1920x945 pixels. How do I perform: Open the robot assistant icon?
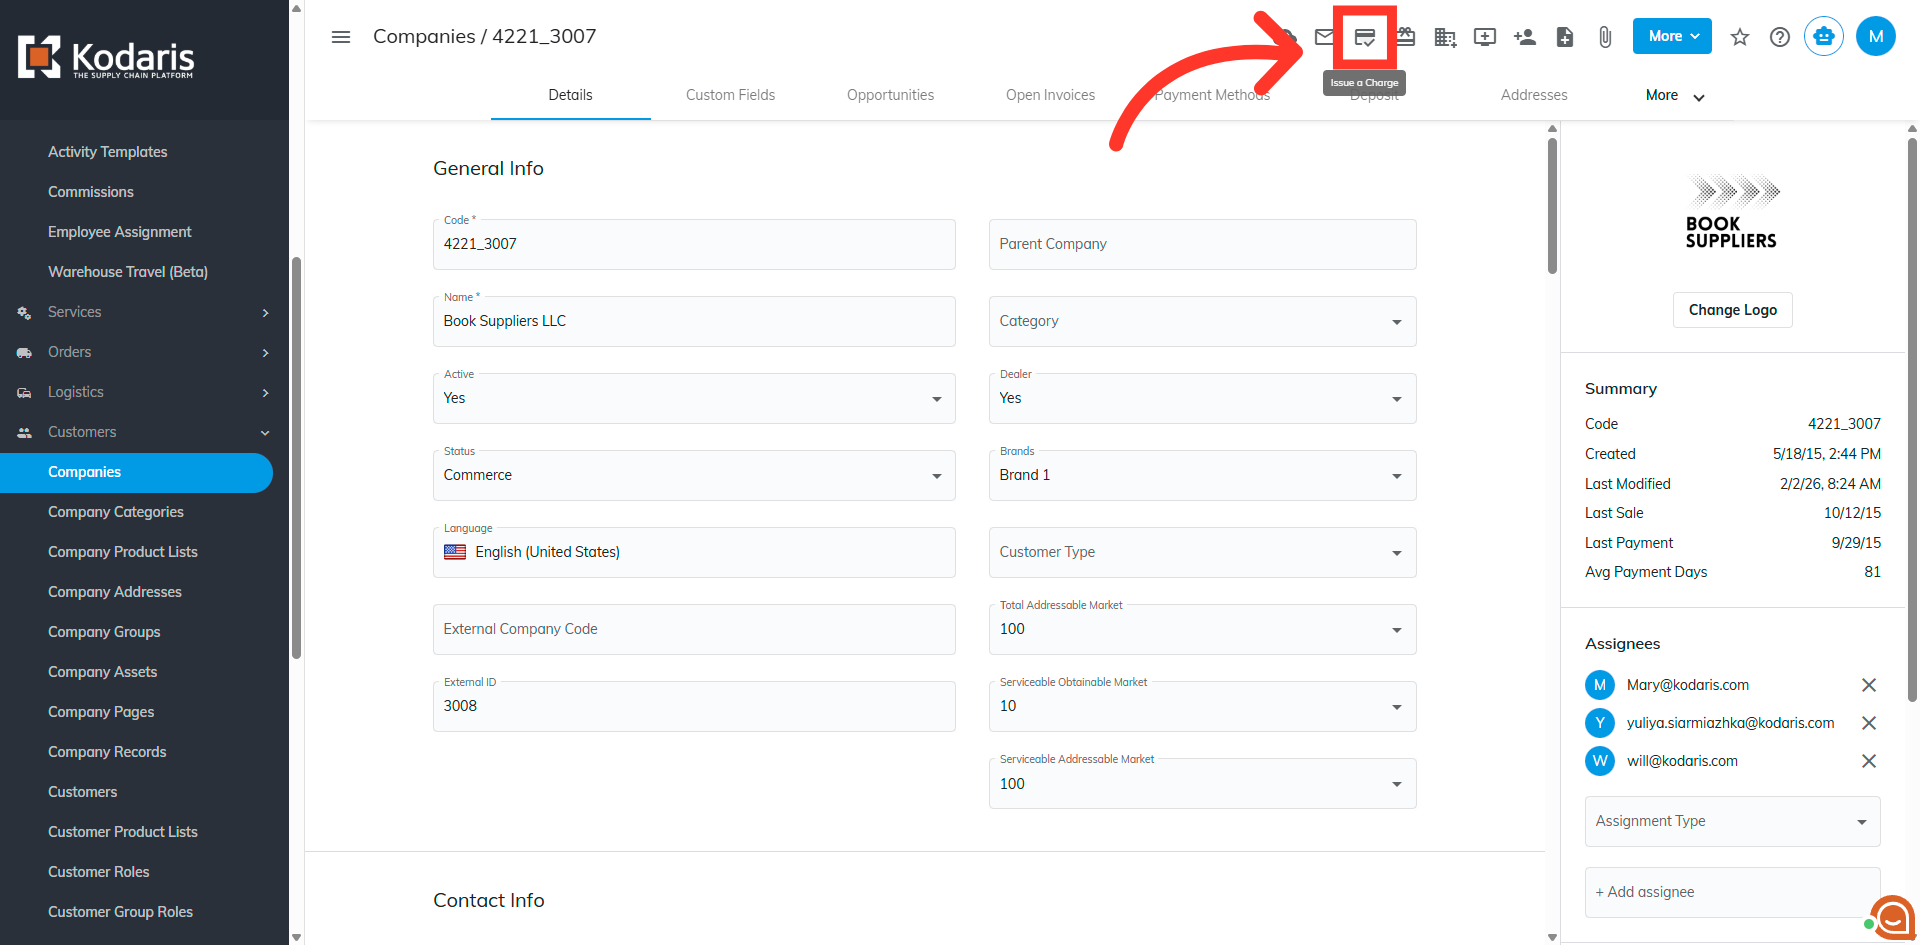pos(1824,36)
